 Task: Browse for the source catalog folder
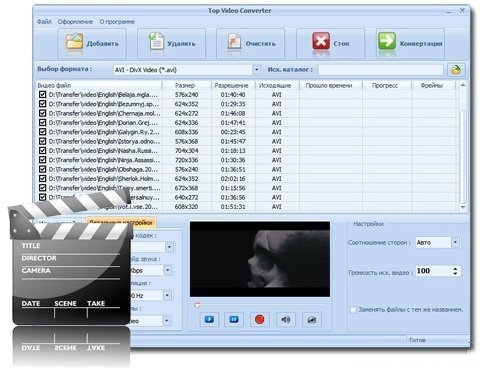click(x=456, y=70)
